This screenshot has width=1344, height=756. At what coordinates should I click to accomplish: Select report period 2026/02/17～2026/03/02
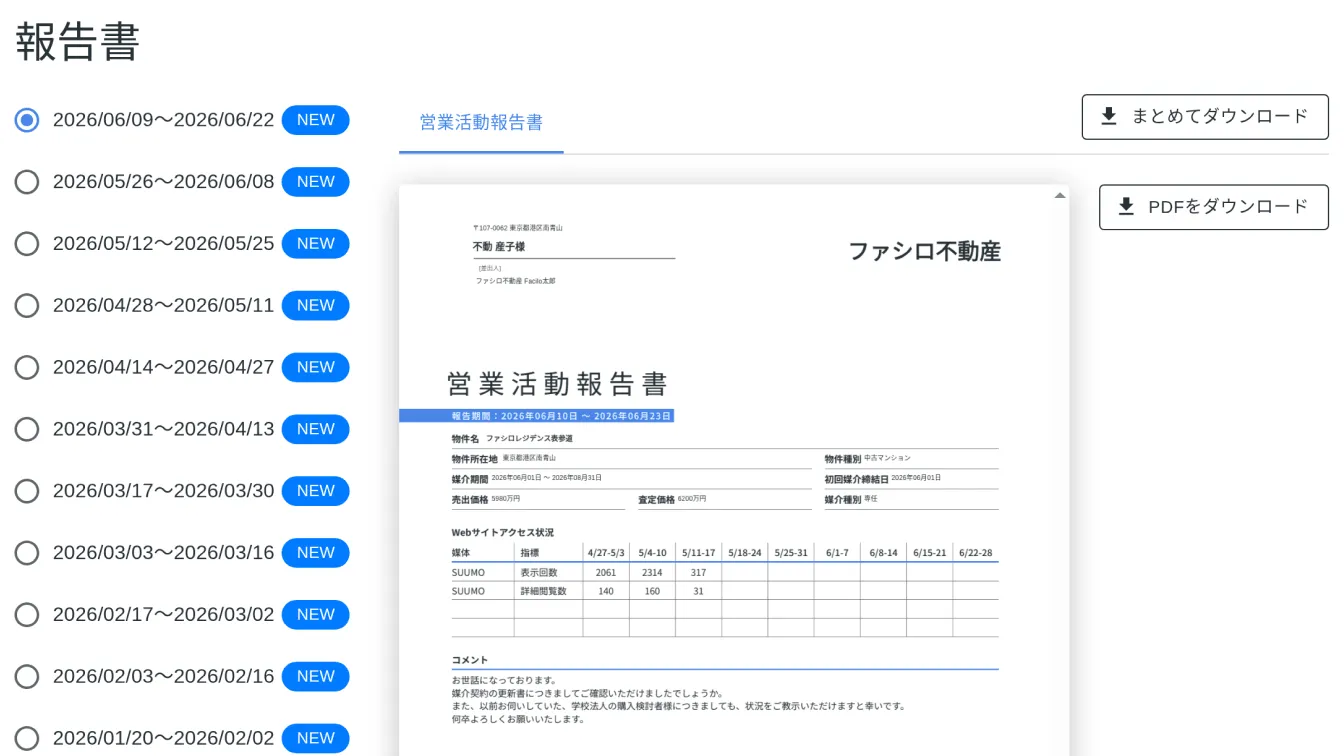point(27,614)
